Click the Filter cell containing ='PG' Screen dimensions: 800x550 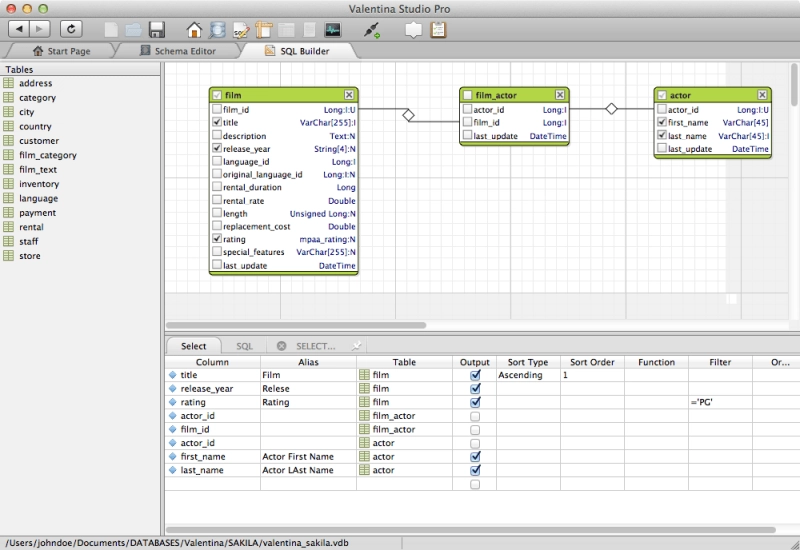(720, 402)
